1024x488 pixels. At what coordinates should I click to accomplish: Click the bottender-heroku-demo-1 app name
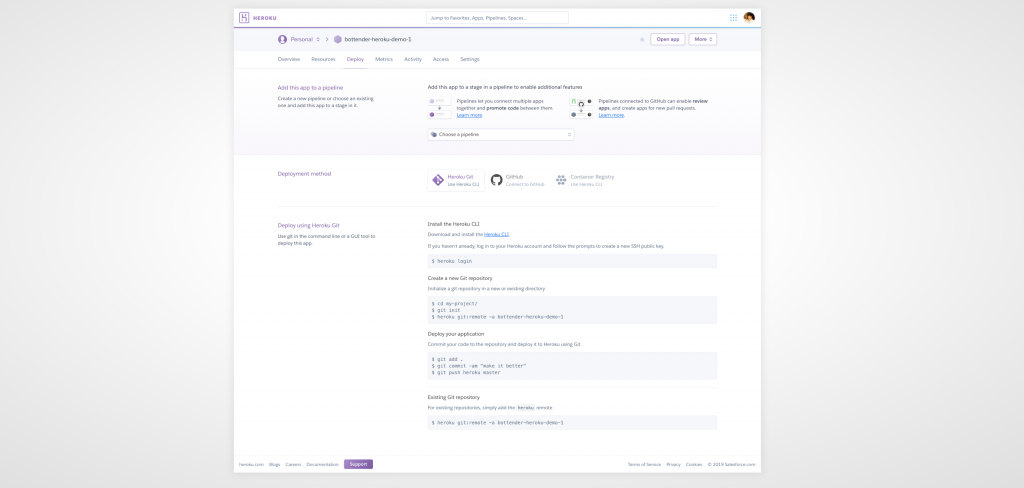[377, 39]
